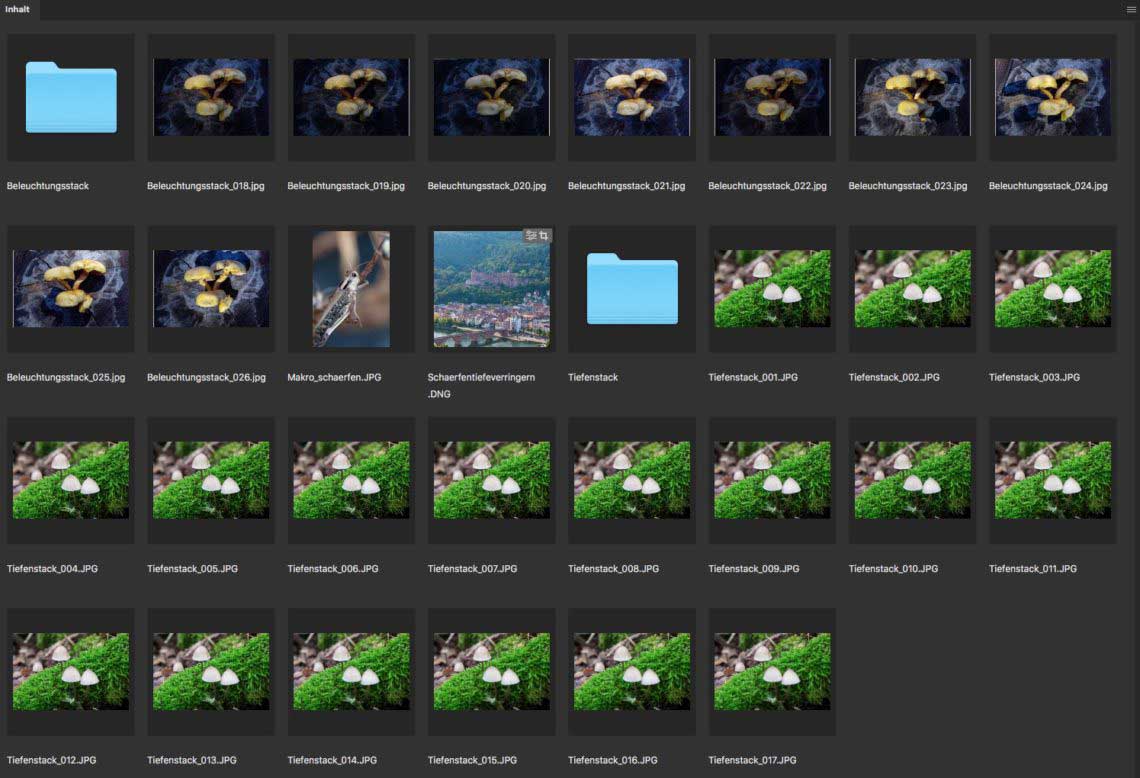
Task: Select thumbnail Beleuchtungsstack_026.jpg
Action: (x=211, y=289)
